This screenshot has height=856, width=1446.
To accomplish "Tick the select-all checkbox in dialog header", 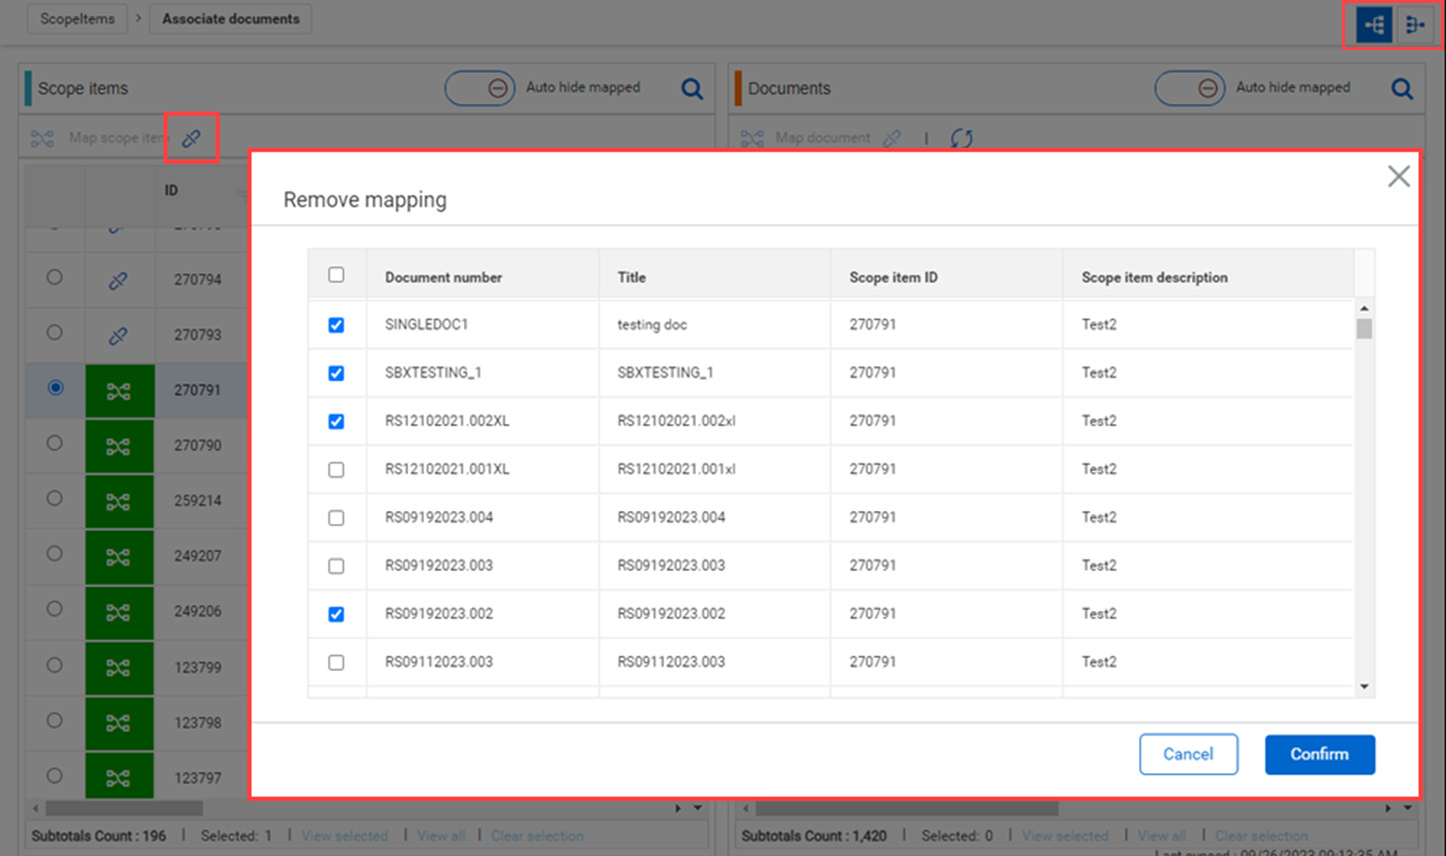I will point(336,275).
